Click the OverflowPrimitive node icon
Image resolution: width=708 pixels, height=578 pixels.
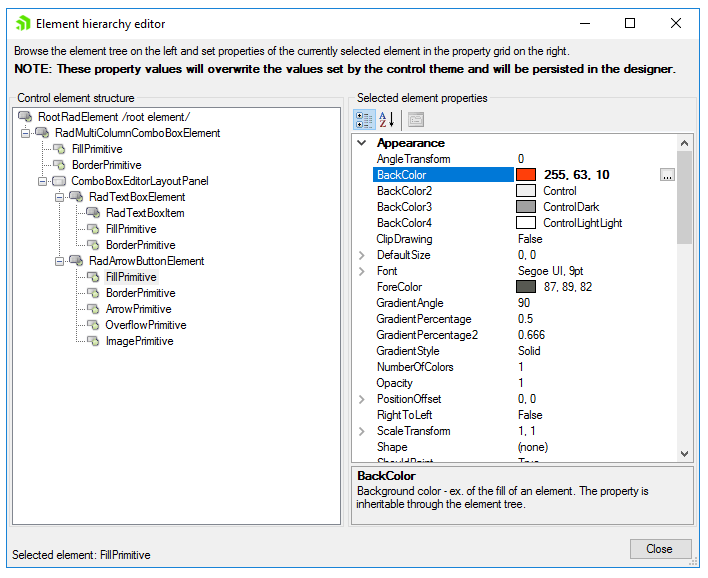point(93,325)
